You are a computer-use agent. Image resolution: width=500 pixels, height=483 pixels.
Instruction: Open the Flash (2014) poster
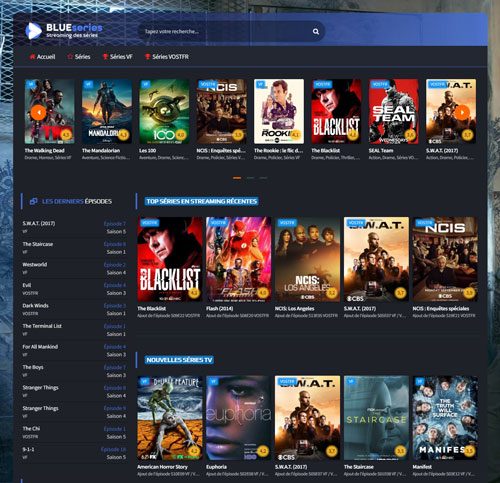239,259
